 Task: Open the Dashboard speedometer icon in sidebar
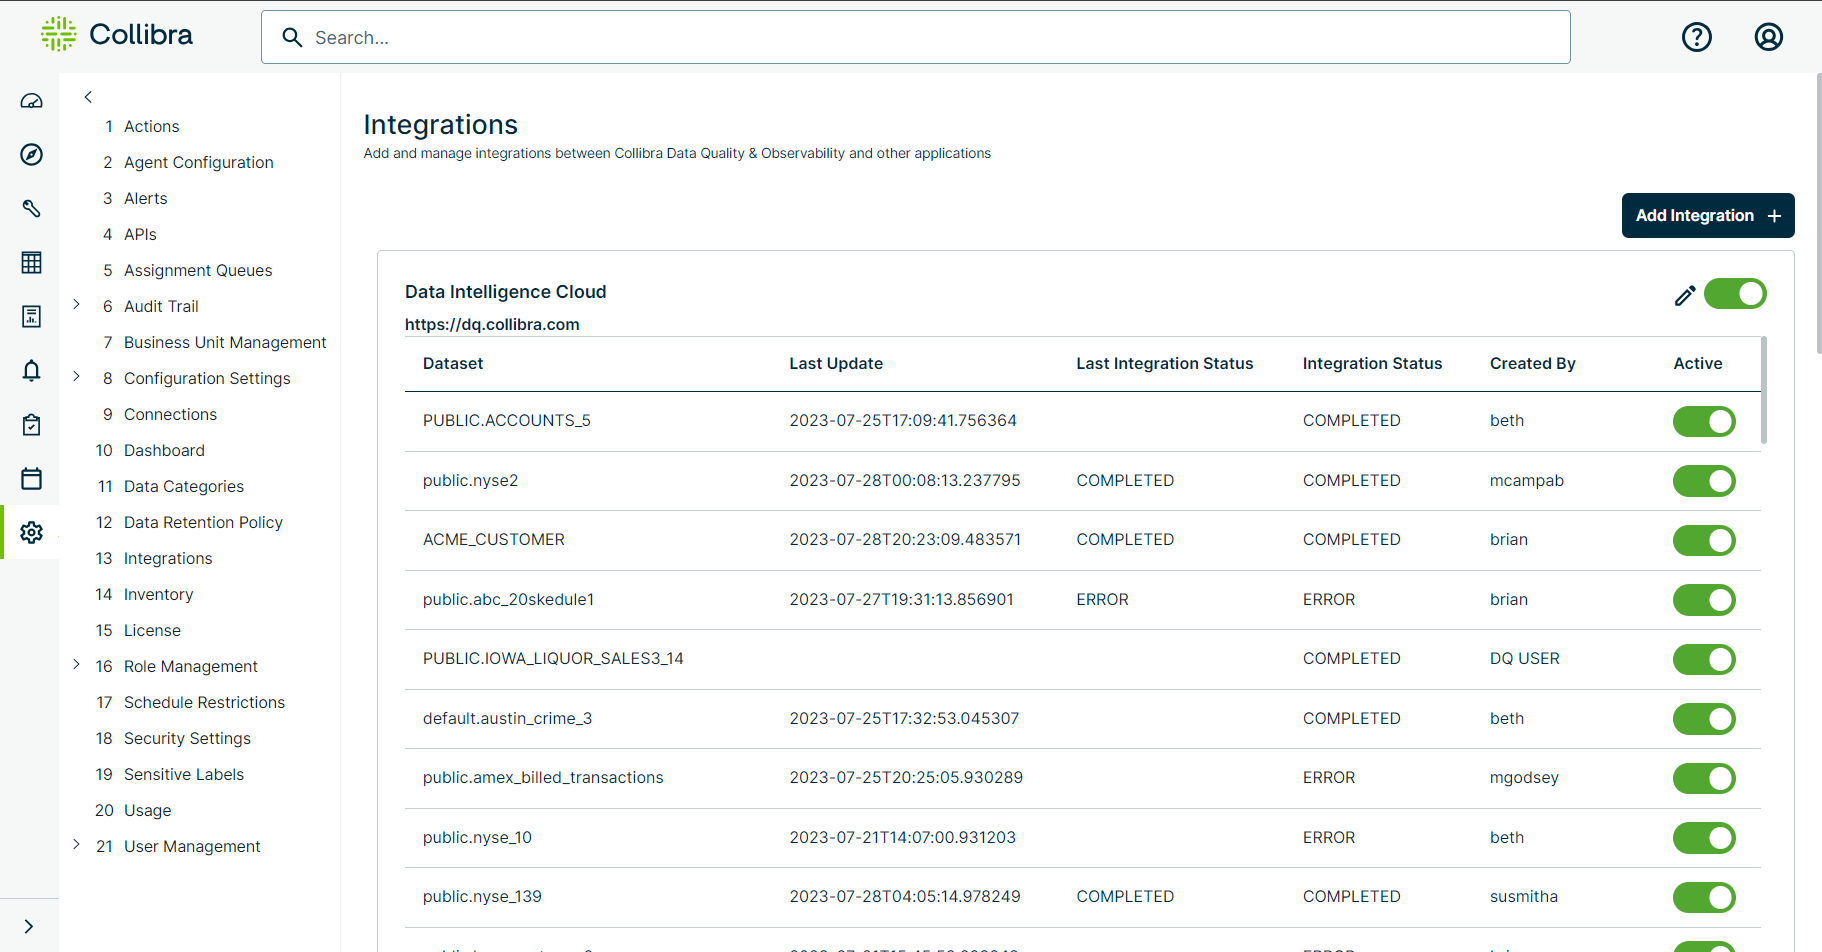pyautogui.click(x=31, y=101)
